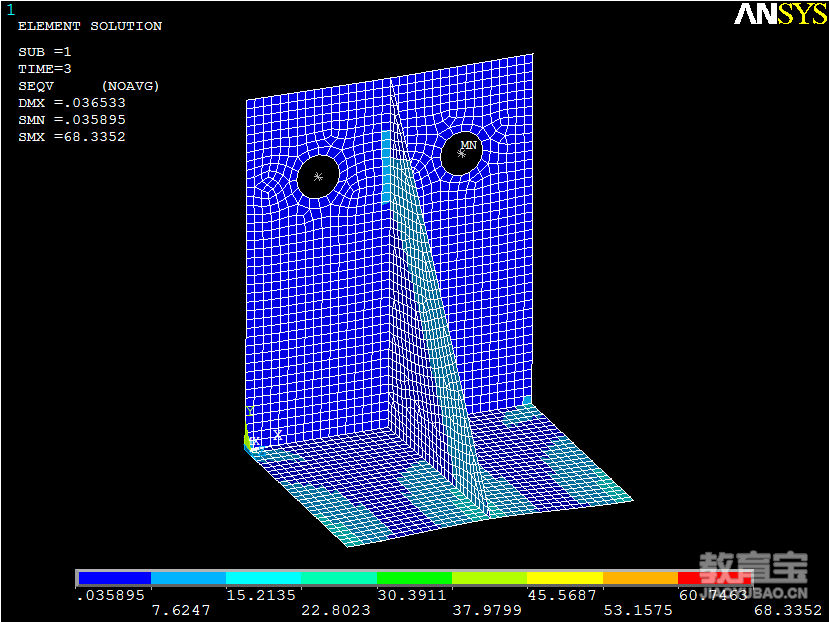Click the window number 1 label
The image size is (829, 622).
(x=11, y=10)
